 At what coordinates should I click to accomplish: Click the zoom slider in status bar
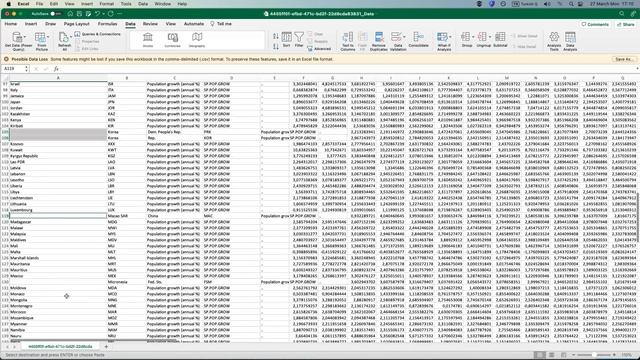594,355
